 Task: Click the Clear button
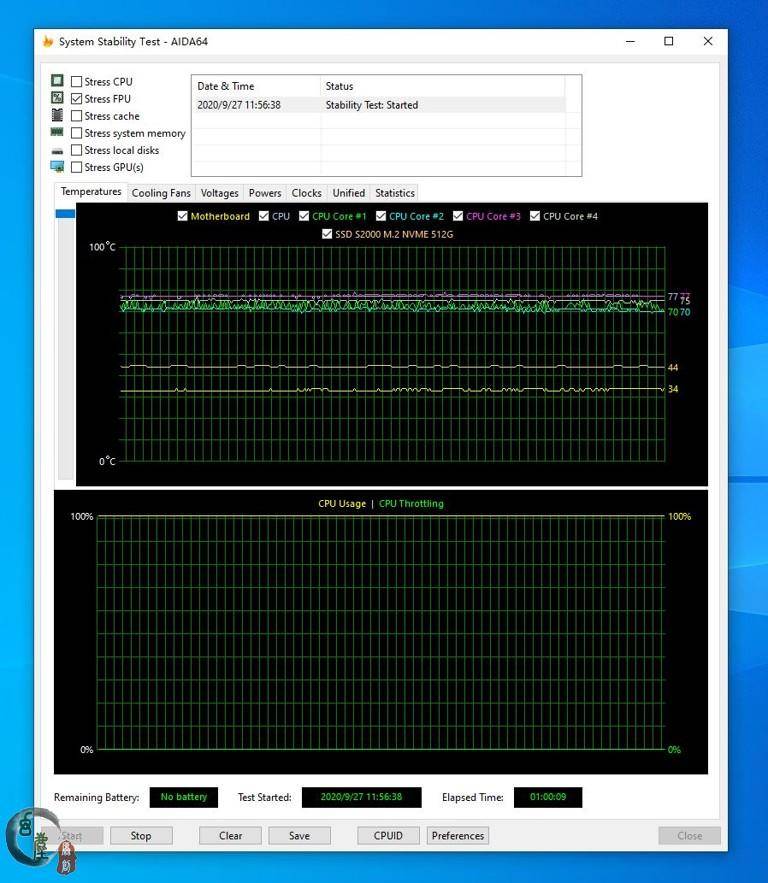click(x=230, y=836)
